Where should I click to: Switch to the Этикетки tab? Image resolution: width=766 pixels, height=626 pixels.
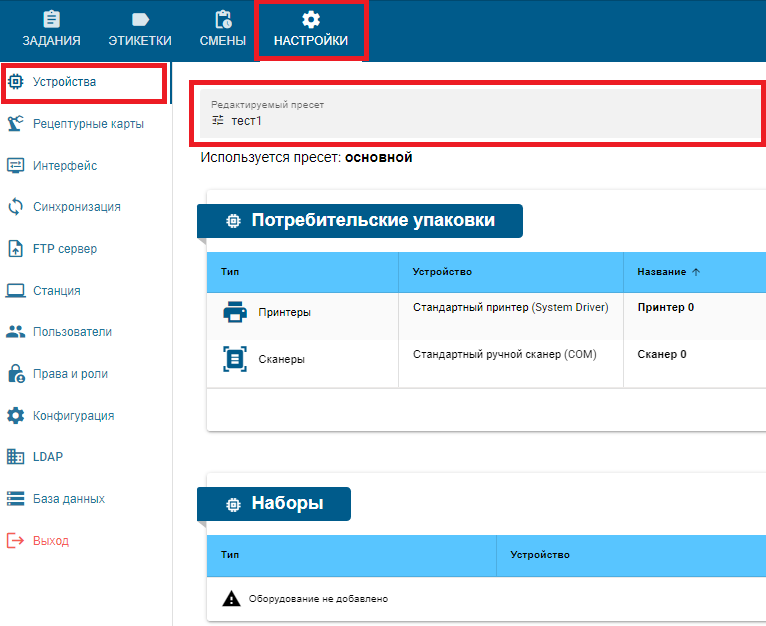click(x=140, y=30)
